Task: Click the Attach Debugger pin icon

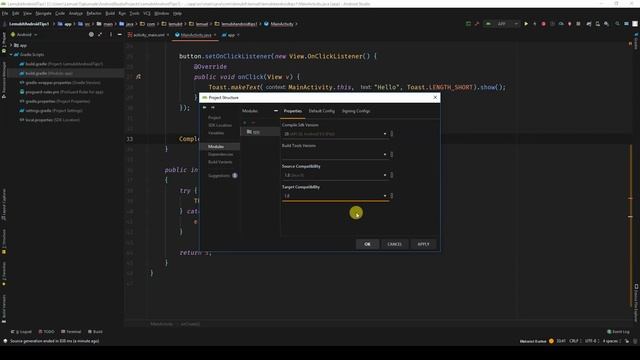Action: pos(569,24)
